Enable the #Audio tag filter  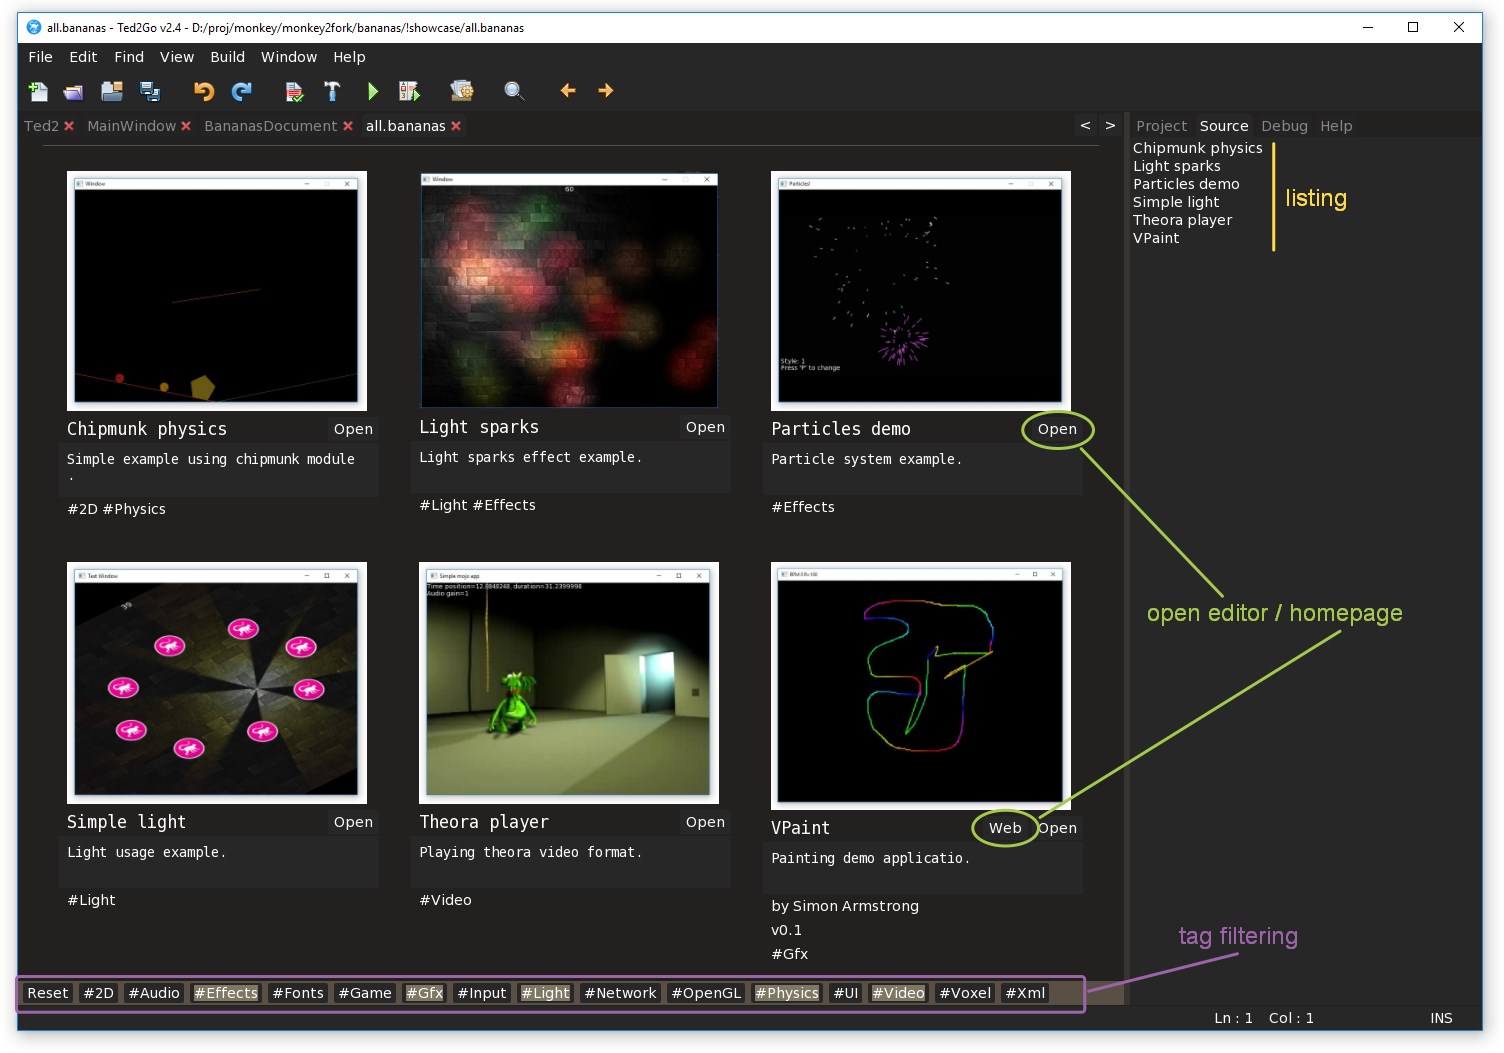154,993
